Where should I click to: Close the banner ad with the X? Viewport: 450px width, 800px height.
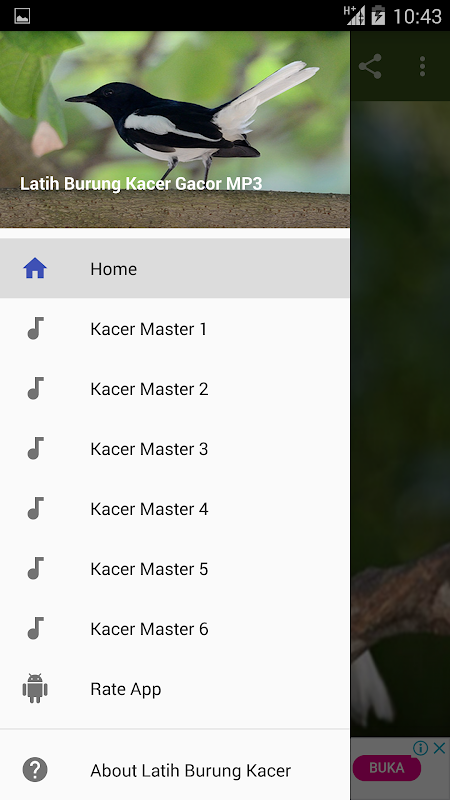point(439,748)
